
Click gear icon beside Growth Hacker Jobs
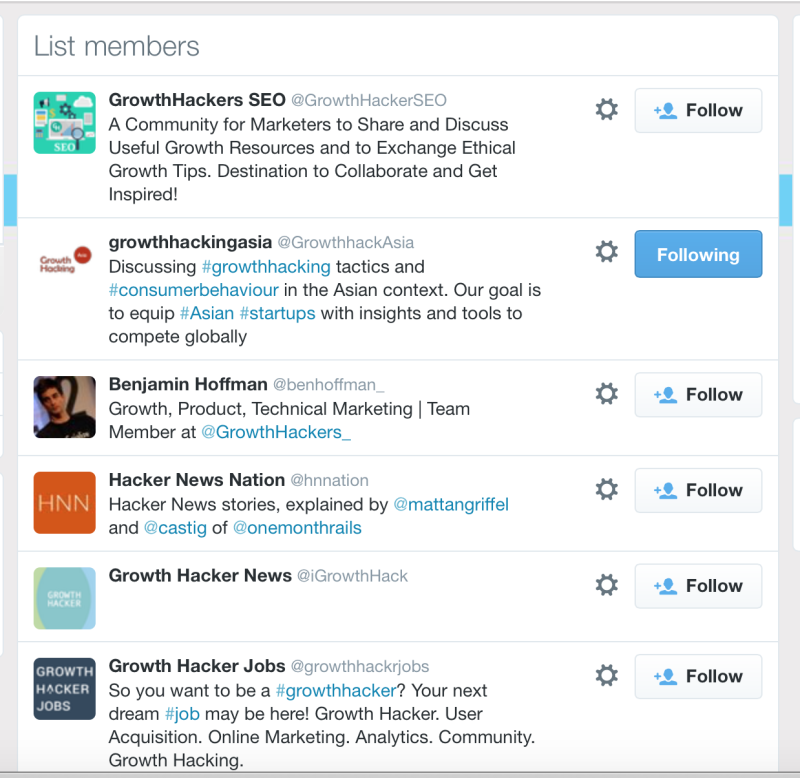[x=607, y=675]
